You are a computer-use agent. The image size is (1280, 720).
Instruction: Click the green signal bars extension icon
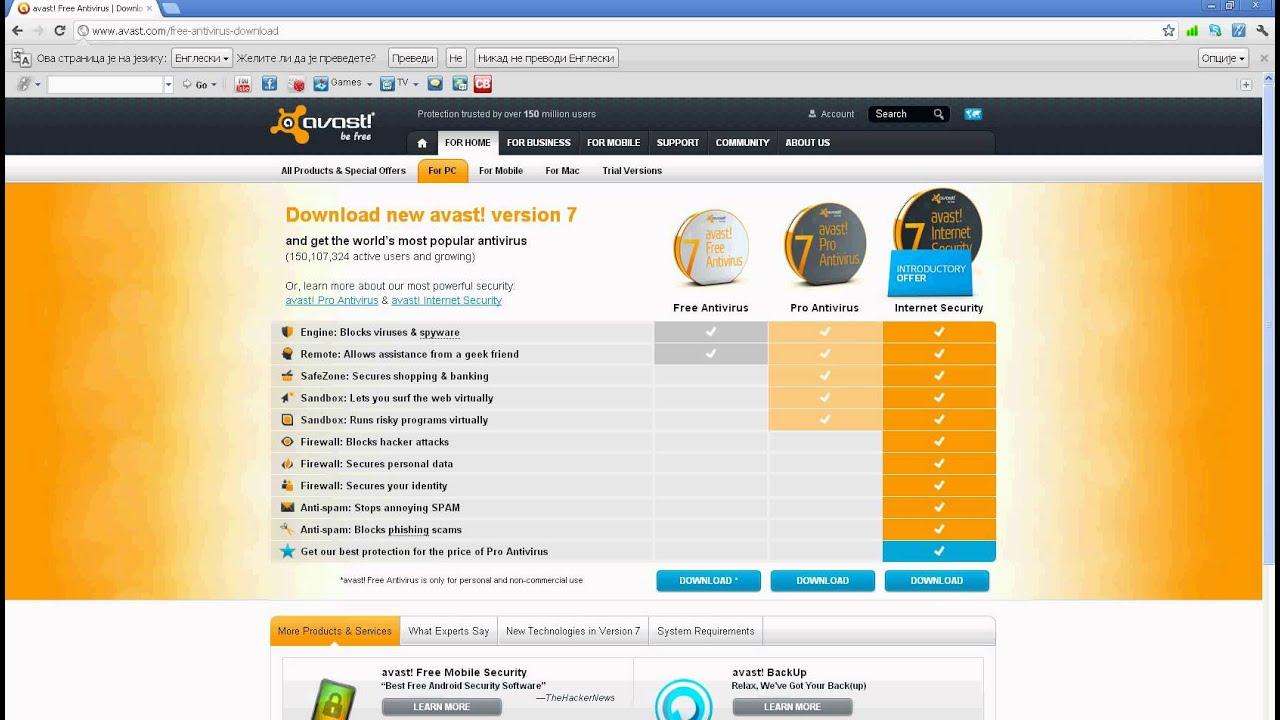click(1192, 31)
